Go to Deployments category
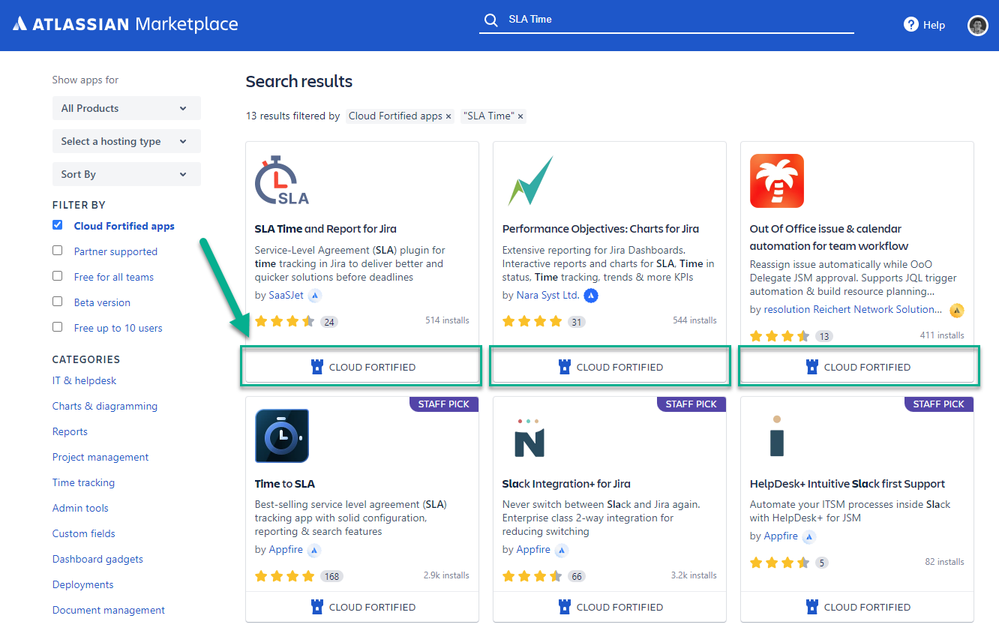The width and height of the screenshot is (999, 628). 83,584
